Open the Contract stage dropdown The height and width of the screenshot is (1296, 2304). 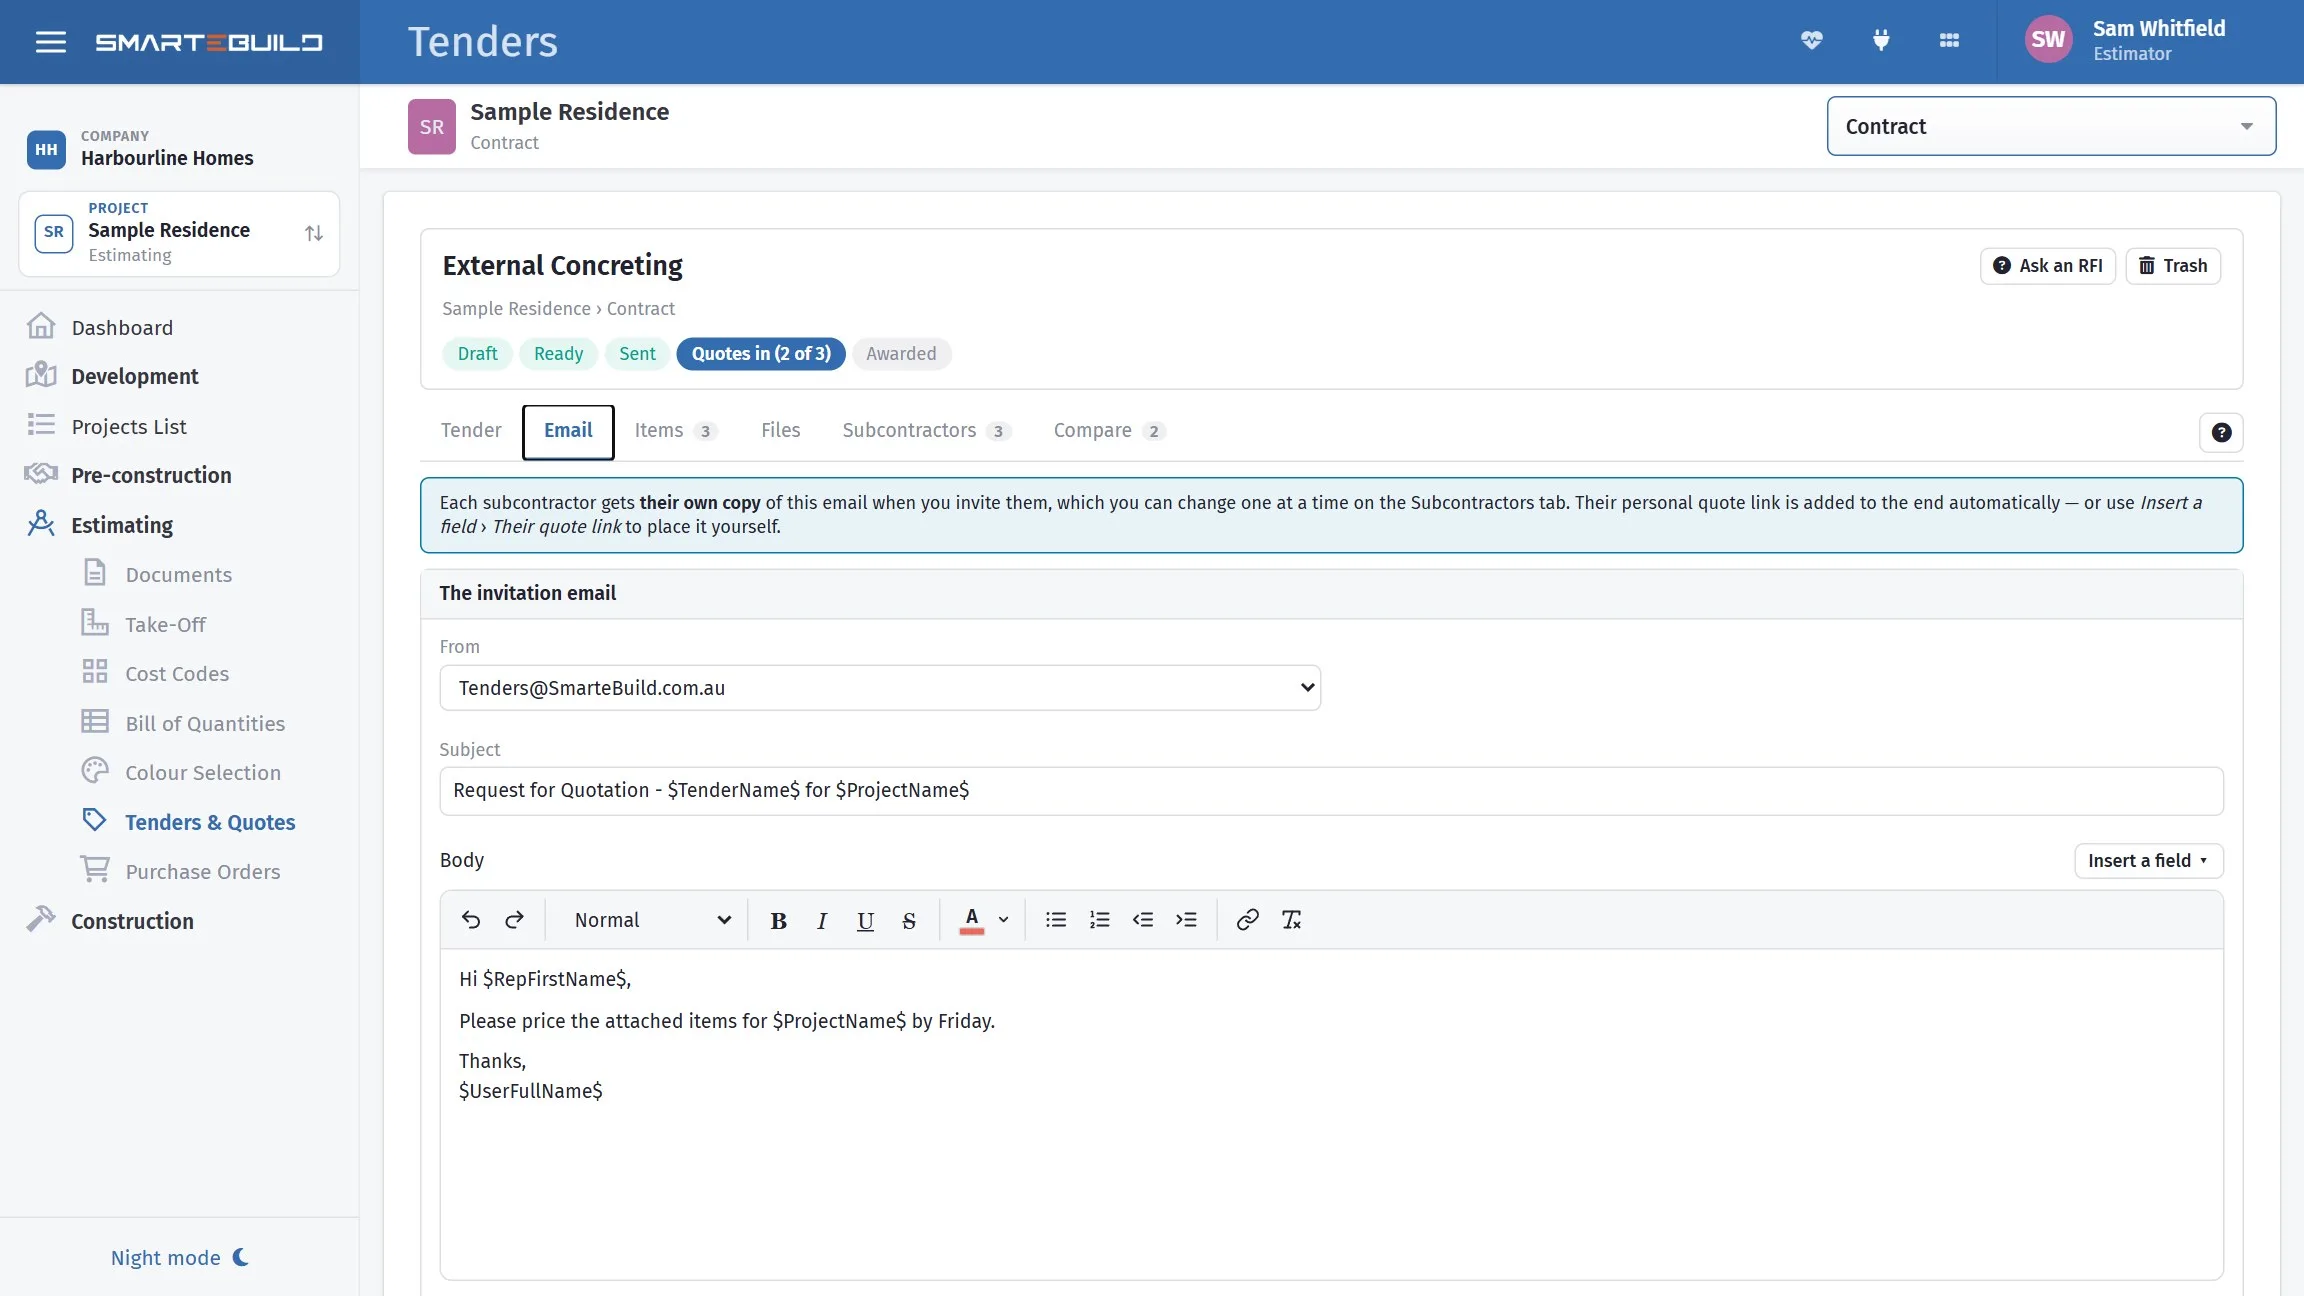[x=2051, y=126]
